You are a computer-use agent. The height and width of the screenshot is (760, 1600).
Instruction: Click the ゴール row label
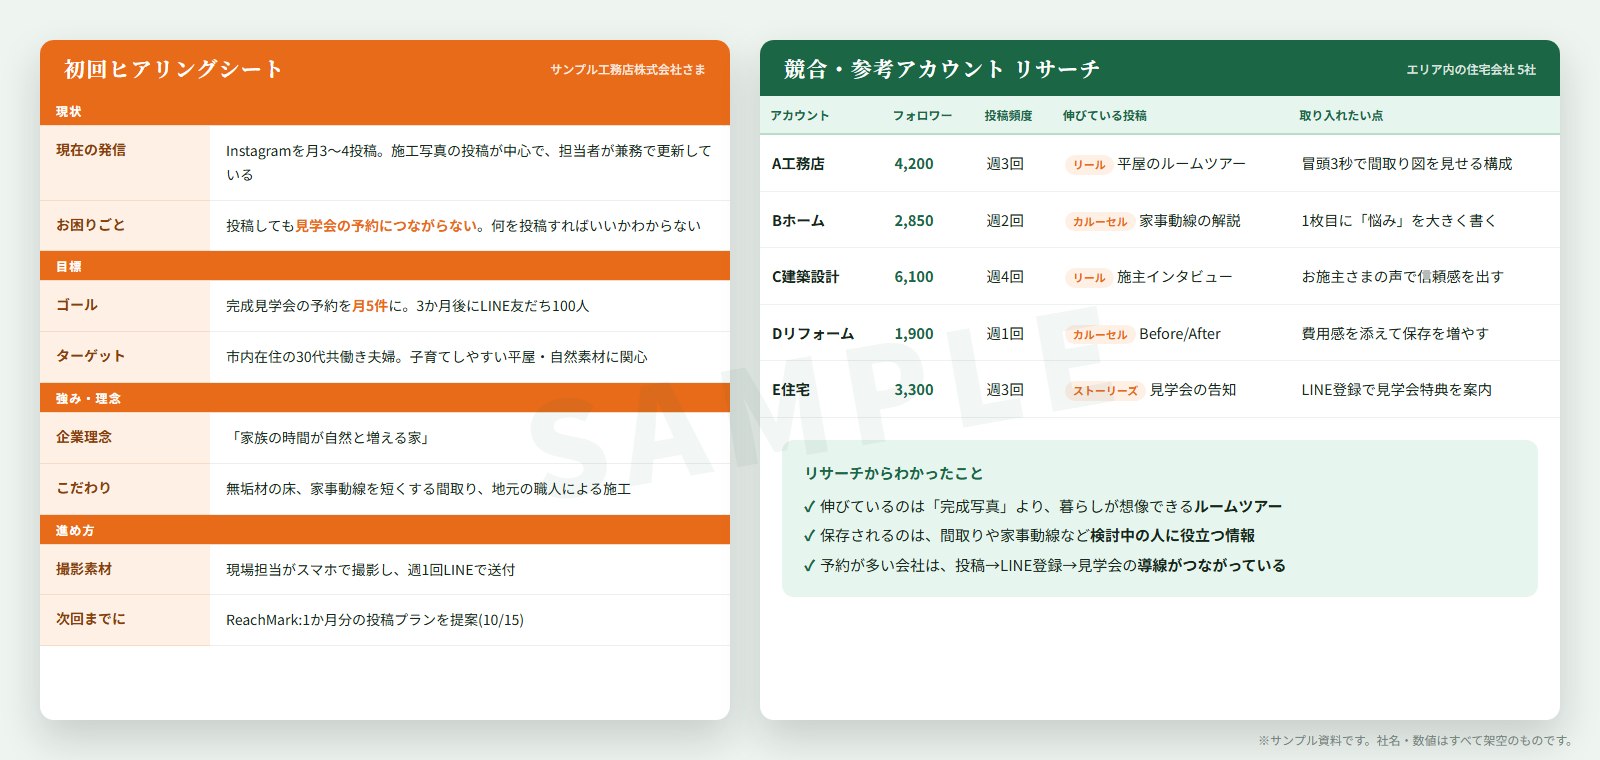point(77,305)
